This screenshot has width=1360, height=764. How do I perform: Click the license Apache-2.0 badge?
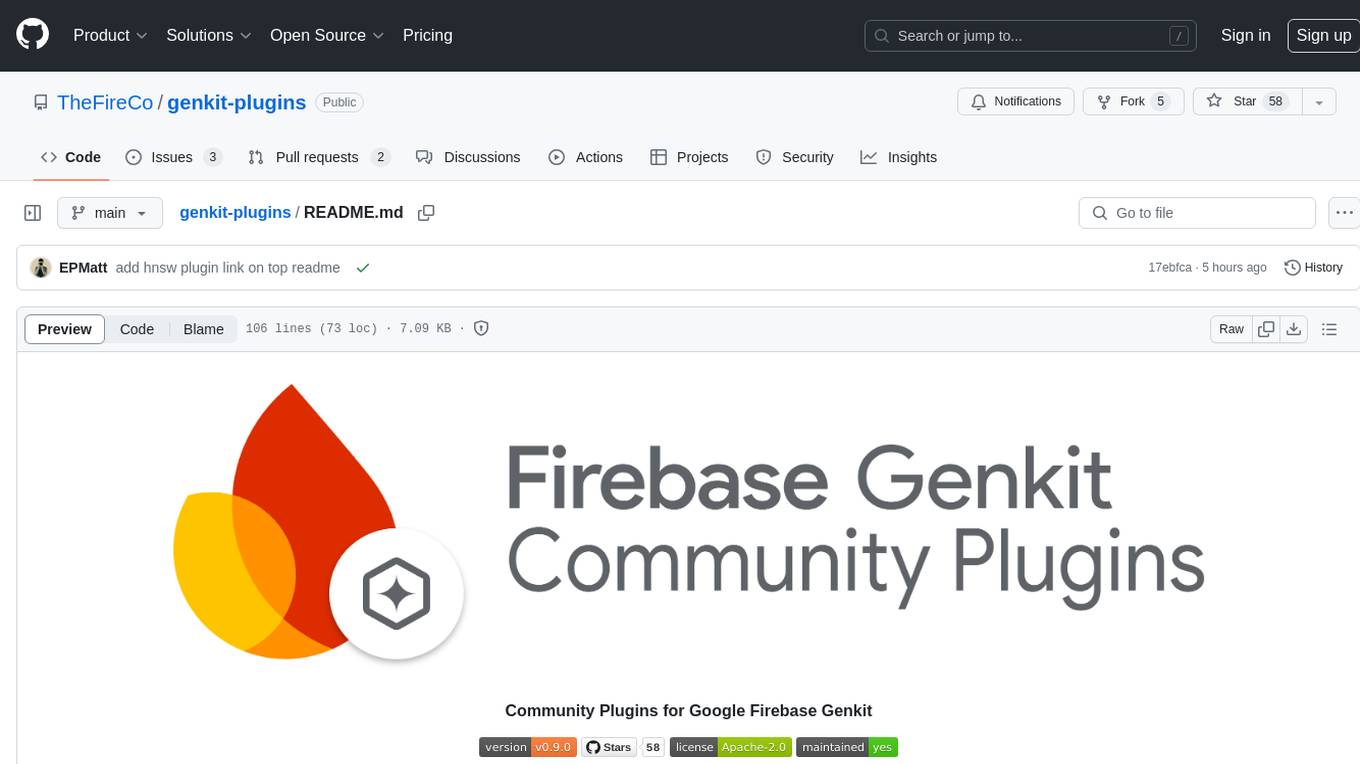click(x=731, y=747)
